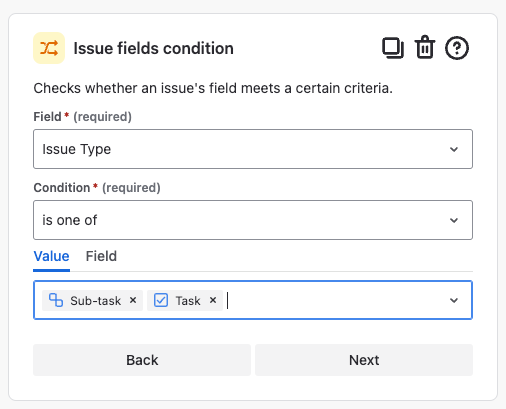Delete the condition using the trash icon

pos(425,47)
